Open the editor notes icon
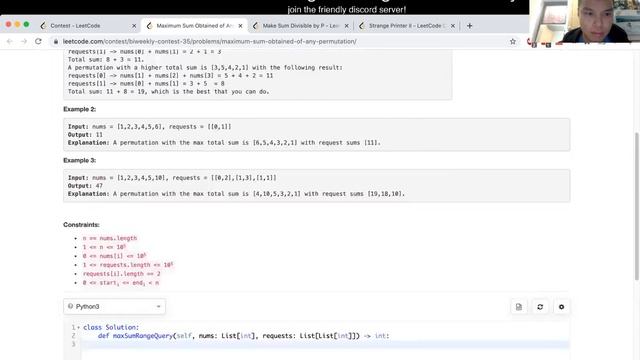 pyautogui.click(x=519, y=307)
